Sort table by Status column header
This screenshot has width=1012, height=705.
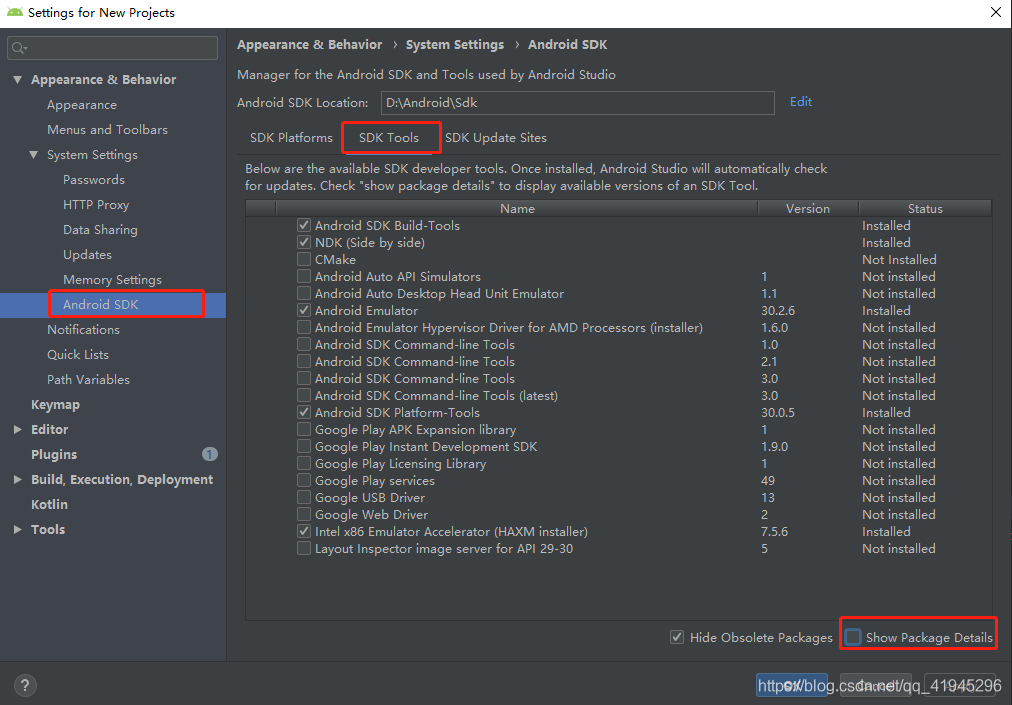[925, 209]
